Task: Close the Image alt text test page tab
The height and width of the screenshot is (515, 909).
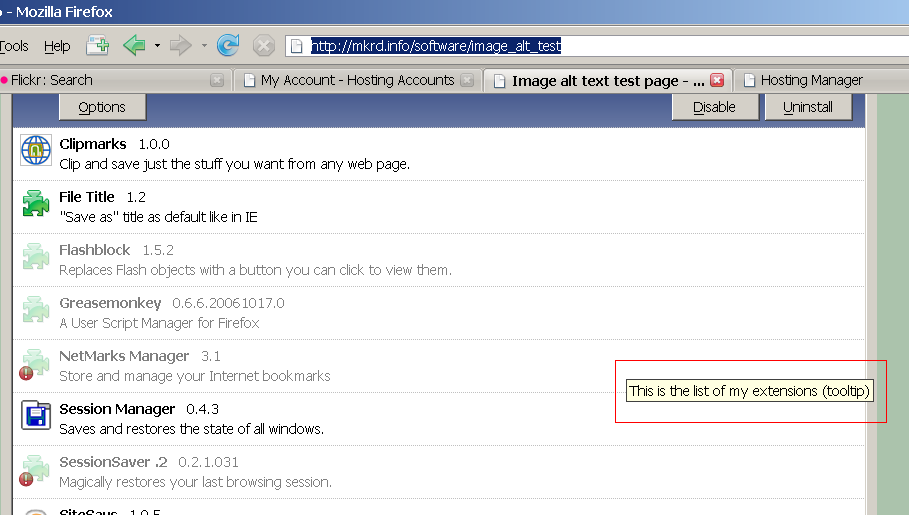Action: 717,80
